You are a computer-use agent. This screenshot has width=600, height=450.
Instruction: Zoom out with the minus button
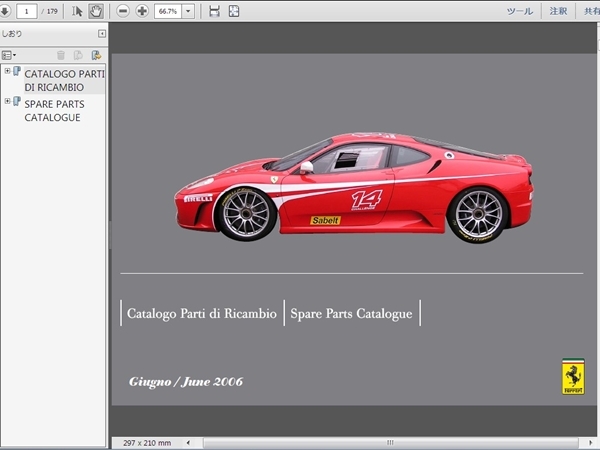123,11
